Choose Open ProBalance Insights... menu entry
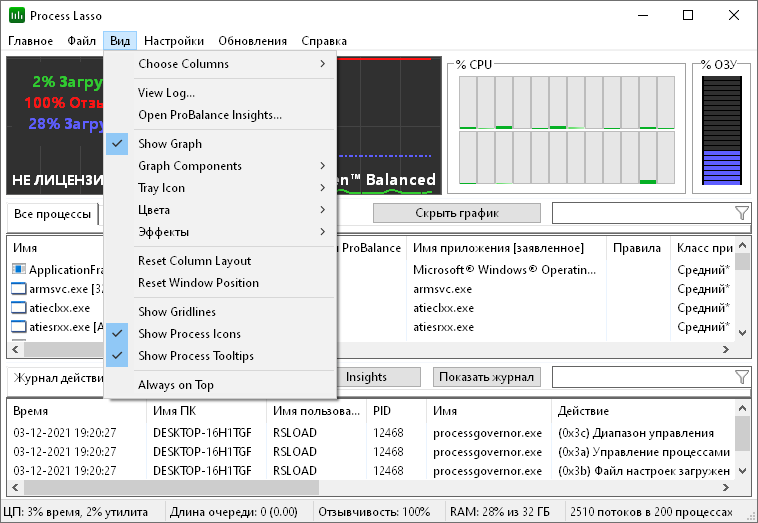The image size is (758, 523). pyautogui.click(x=220, y=115)
